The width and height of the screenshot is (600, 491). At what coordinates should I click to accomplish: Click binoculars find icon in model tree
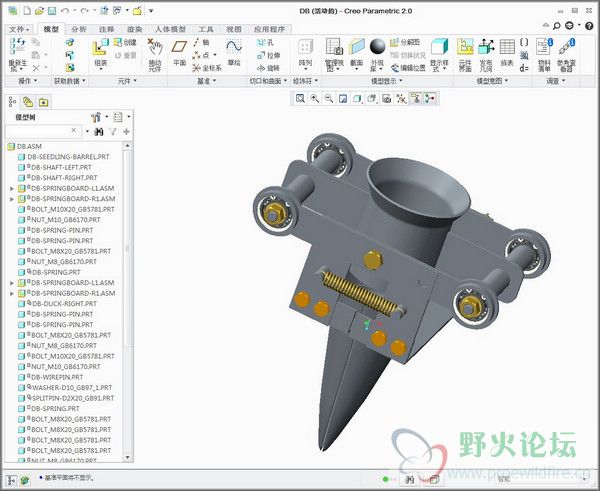99,132
